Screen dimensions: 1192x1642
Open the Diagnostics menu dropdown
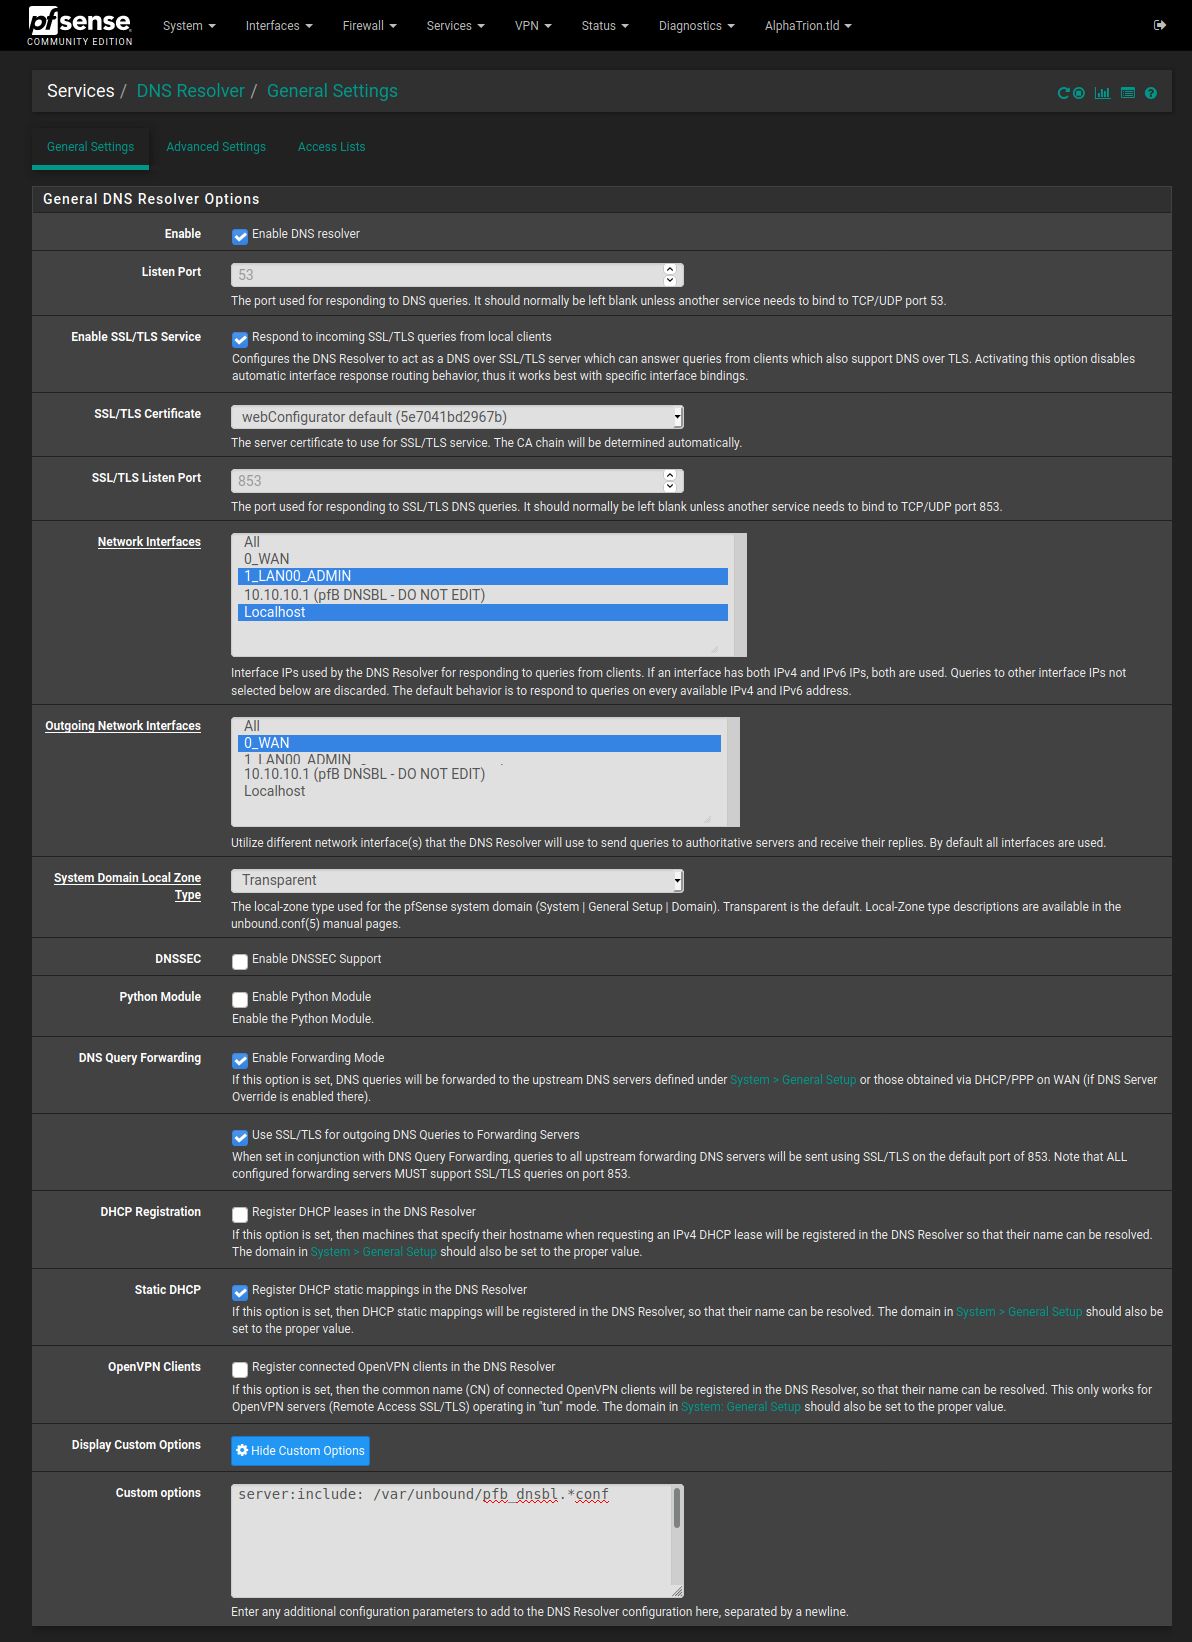click(x=696, y=26)
